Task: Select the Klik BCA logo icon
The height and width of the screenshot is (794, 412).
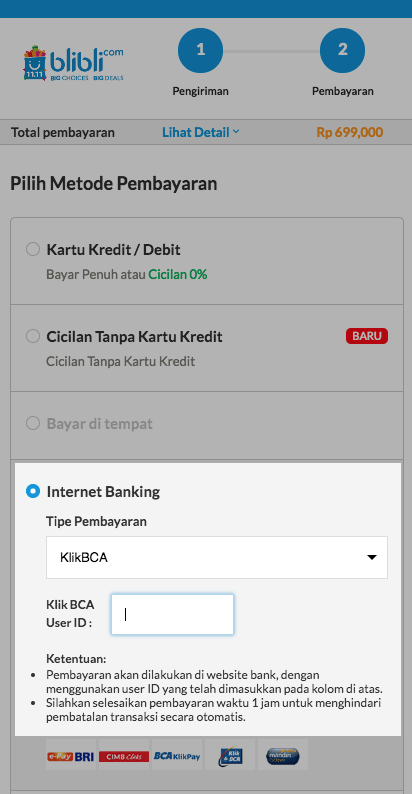Action: pyautogui.click(x=230, y=757)
